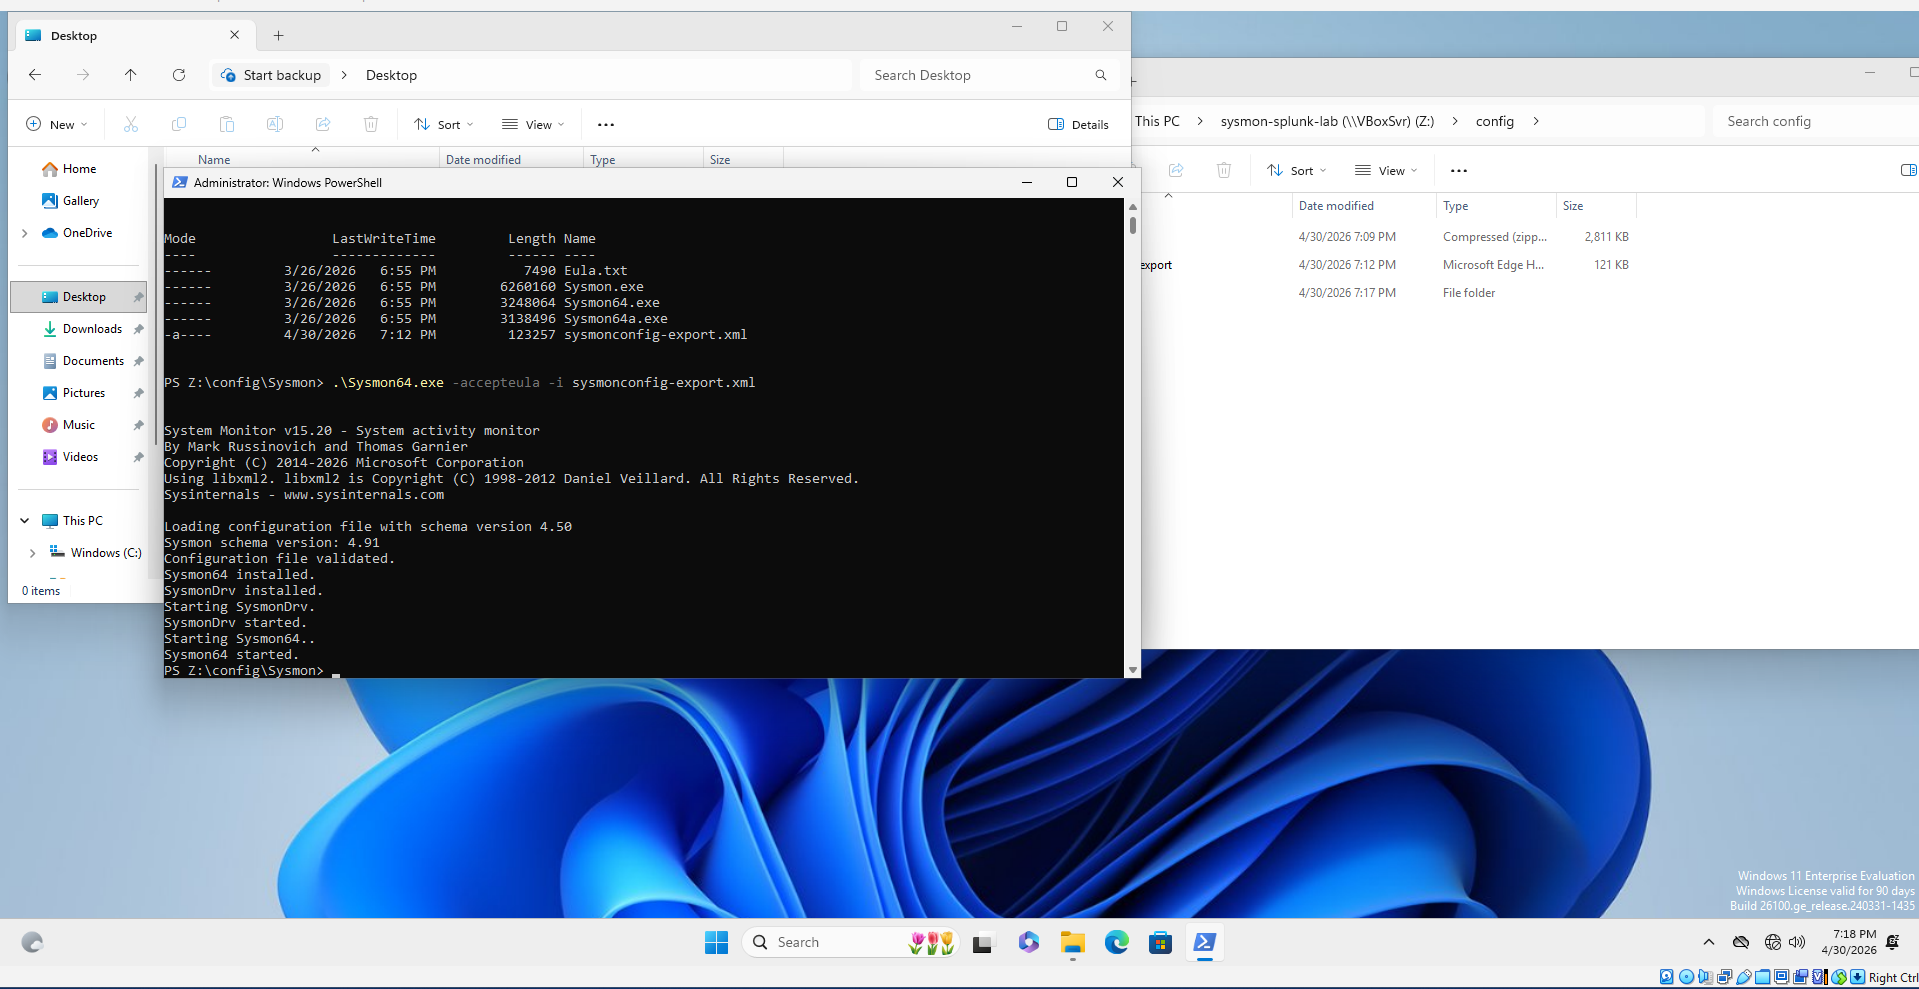Open New dropdown in Desktop window
The height and width of the screenshot is (989, 1919).
click(x=56, y=124)
